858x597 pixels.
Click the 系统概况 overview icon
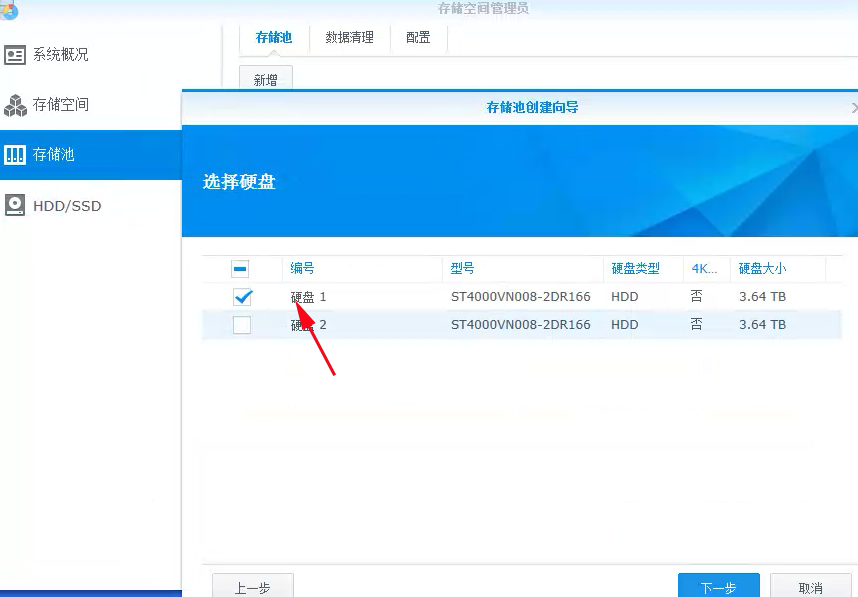pos(15,55)
